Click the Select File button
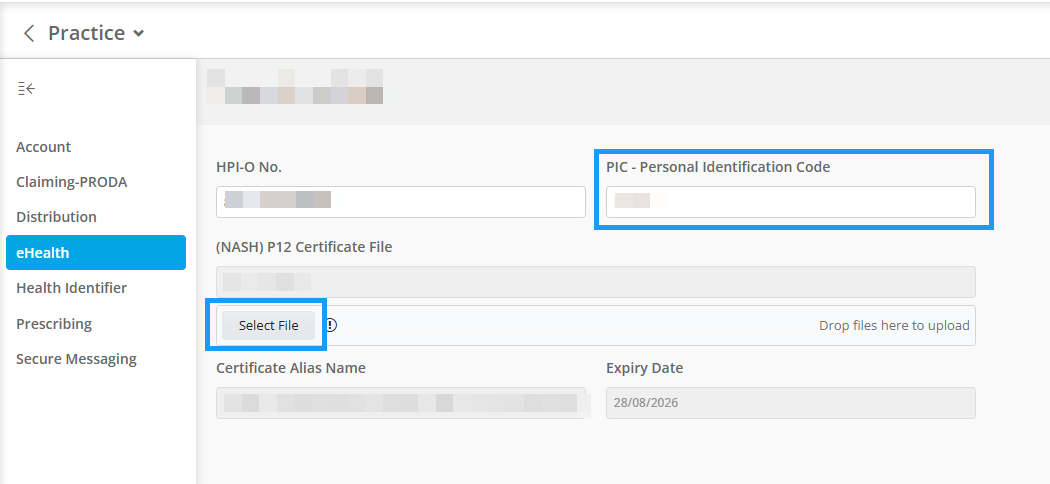 coord(269,325)
